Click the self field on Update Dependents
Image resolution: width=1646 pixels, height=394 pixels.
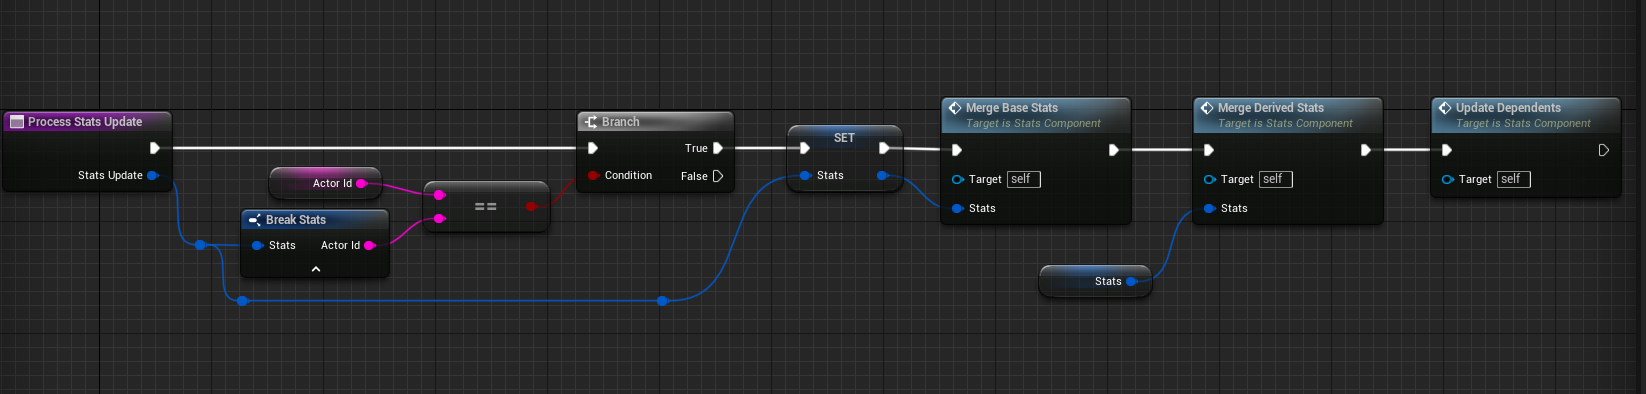(1513, 179)
